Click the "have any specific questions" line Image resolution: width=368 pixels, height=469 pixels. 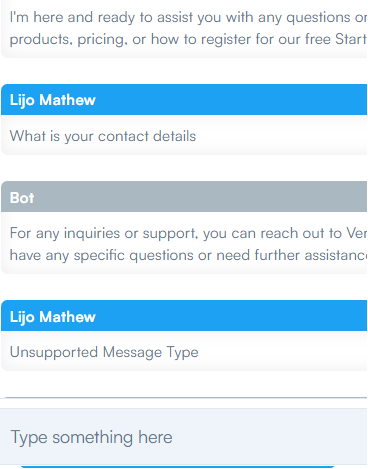coord(189,255)
